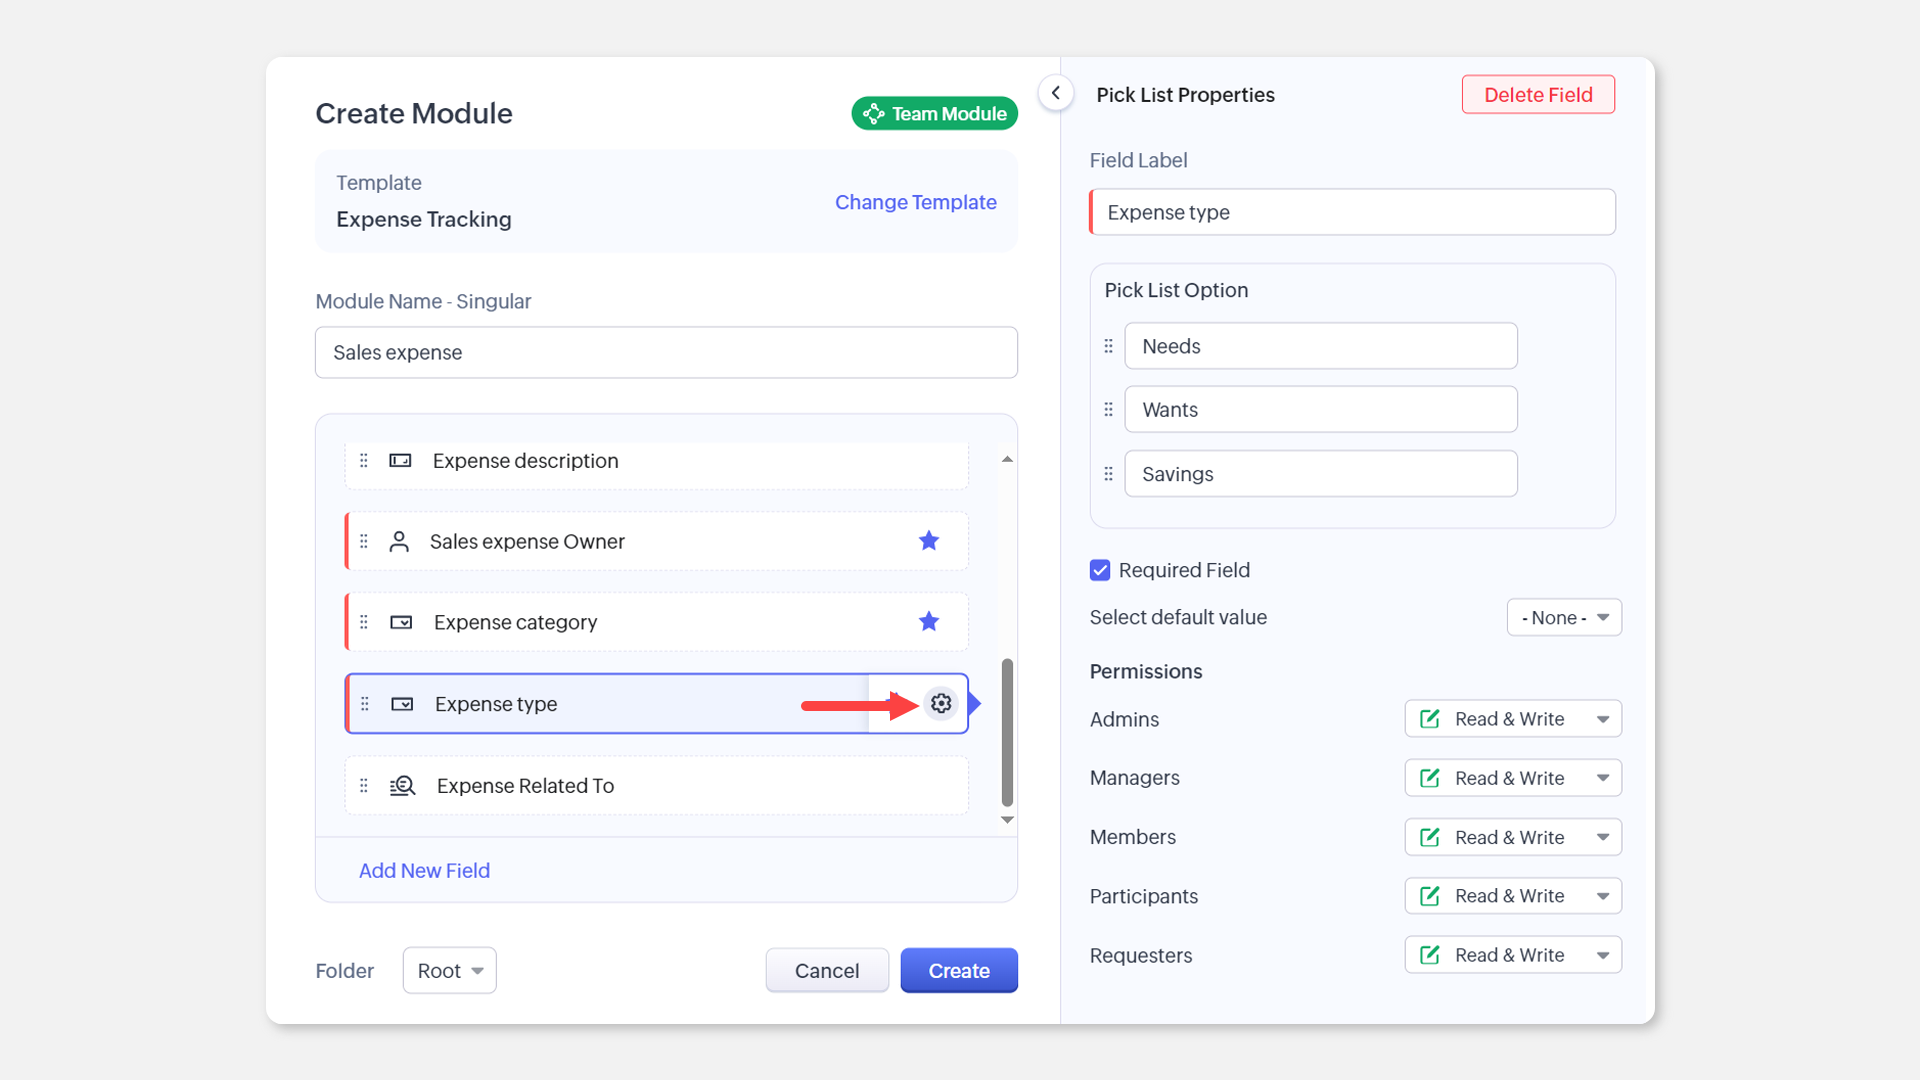Screen dimensions: 1920x1080
Task: Click the field list vertical scrollbar
Action: click(x=1007, y=730)
